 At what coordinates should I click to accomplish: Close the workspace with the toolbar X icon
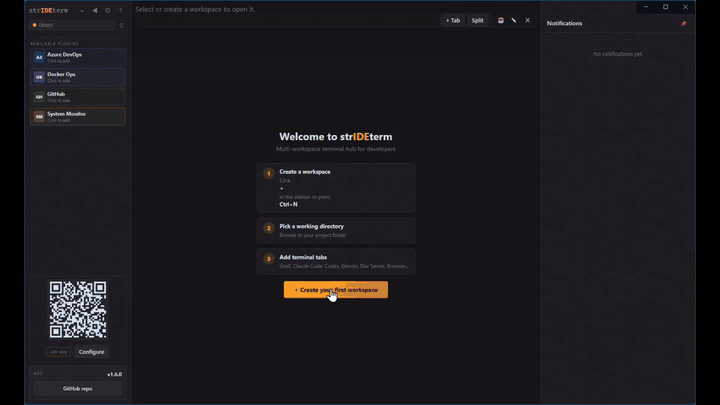[x=528, y=20]
